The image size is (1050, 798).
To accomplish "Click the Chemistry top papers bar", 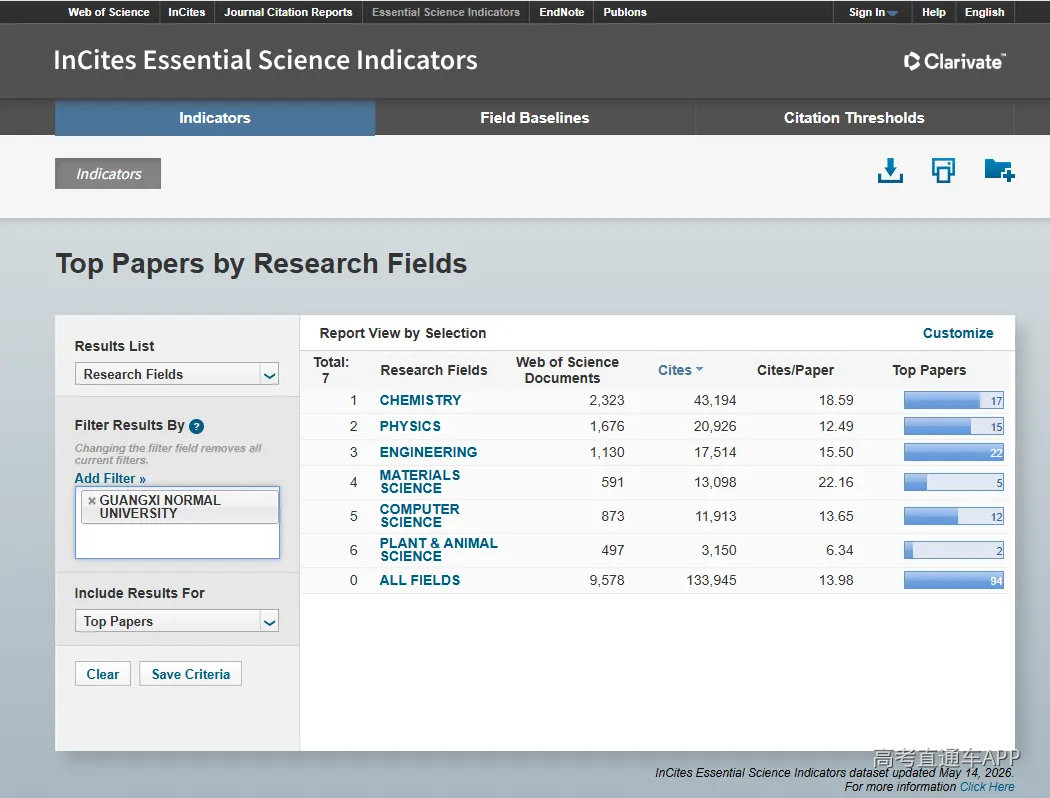I will point(954,400).
